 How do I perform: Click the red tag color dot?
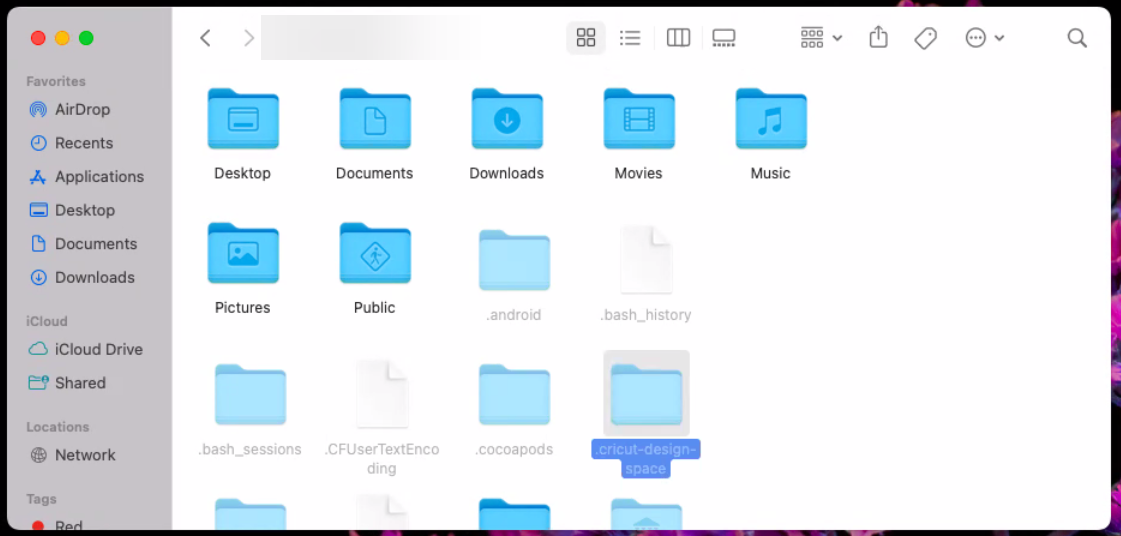tap(38, 526)
